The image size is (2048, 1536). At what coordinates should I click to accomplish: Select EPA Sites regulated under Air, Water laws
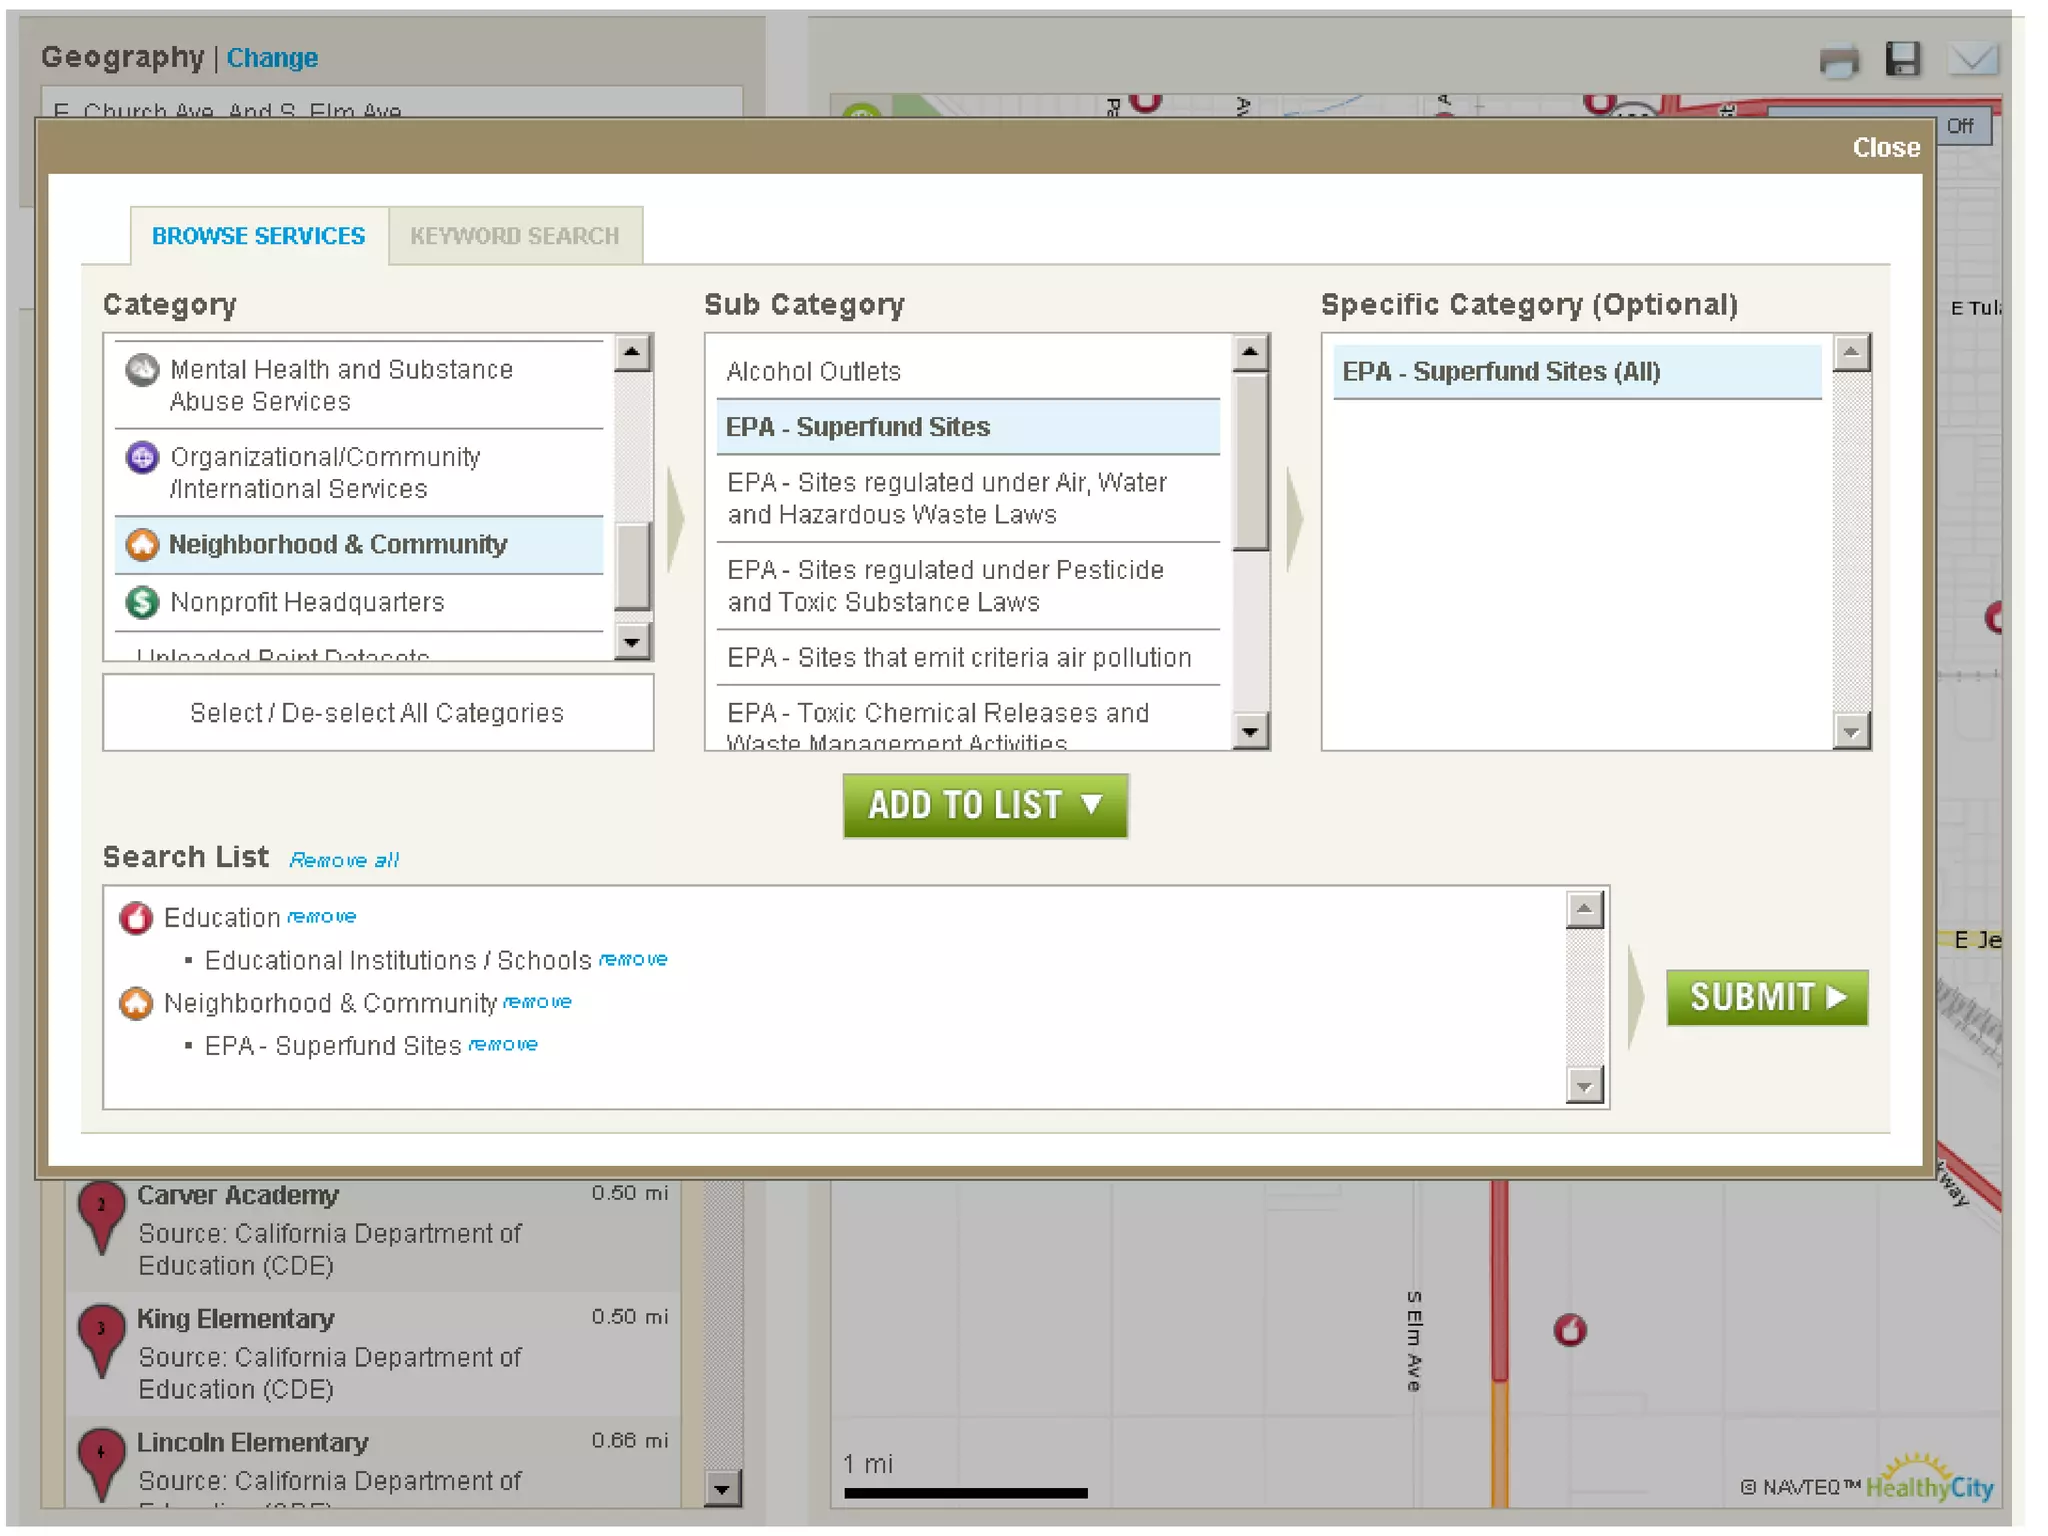pos(968,498)
